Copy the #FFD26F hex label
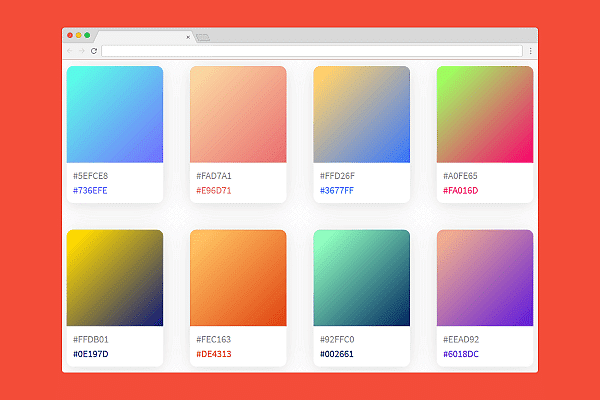This screenshot has height=400, width=600. pos(337,176)
